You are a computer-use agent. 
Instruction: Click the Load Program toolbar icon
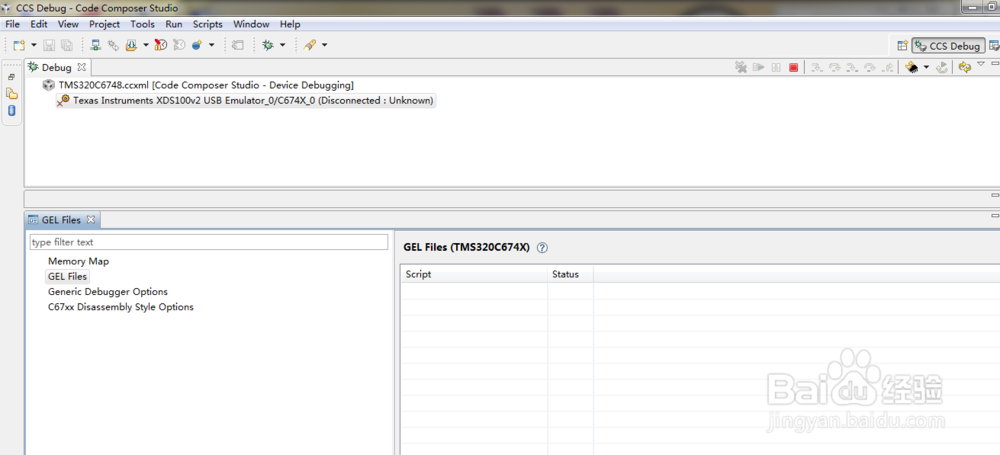(131, 45)
